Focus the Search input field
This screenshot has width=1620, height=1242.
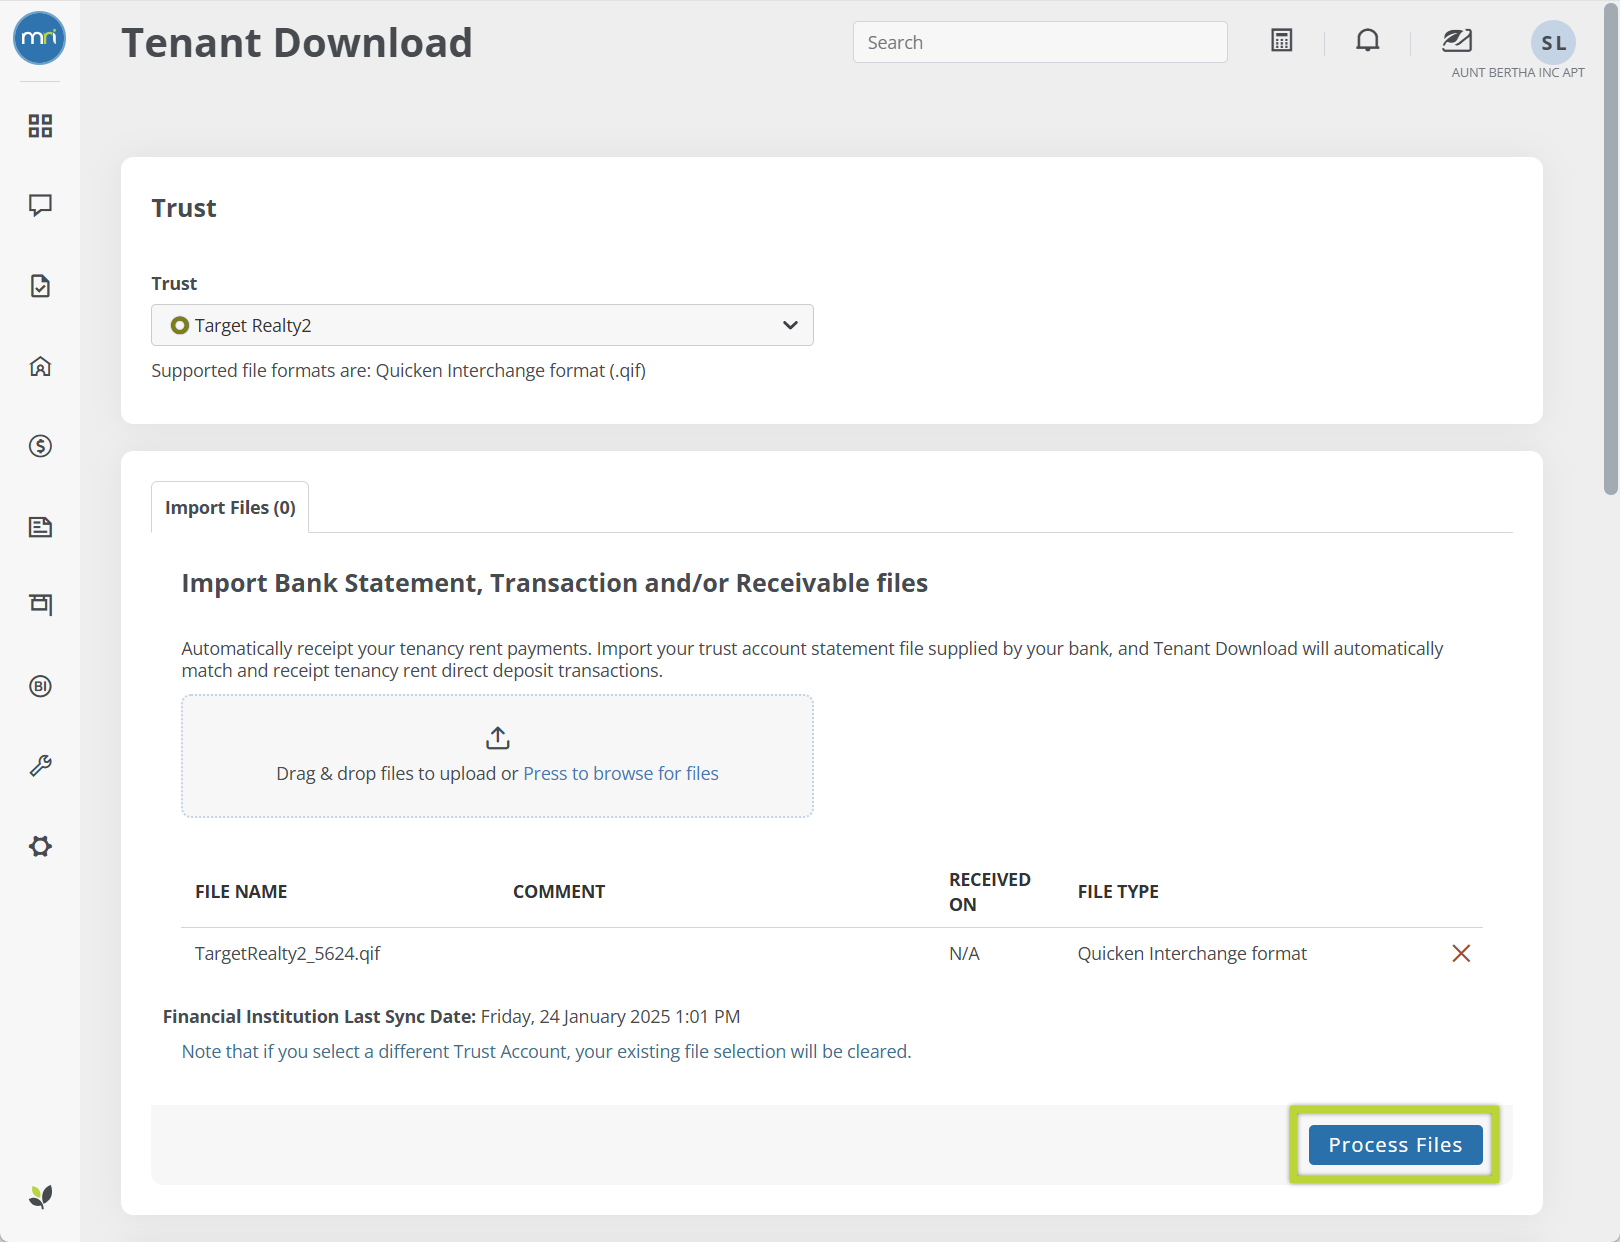(1040, 42)
